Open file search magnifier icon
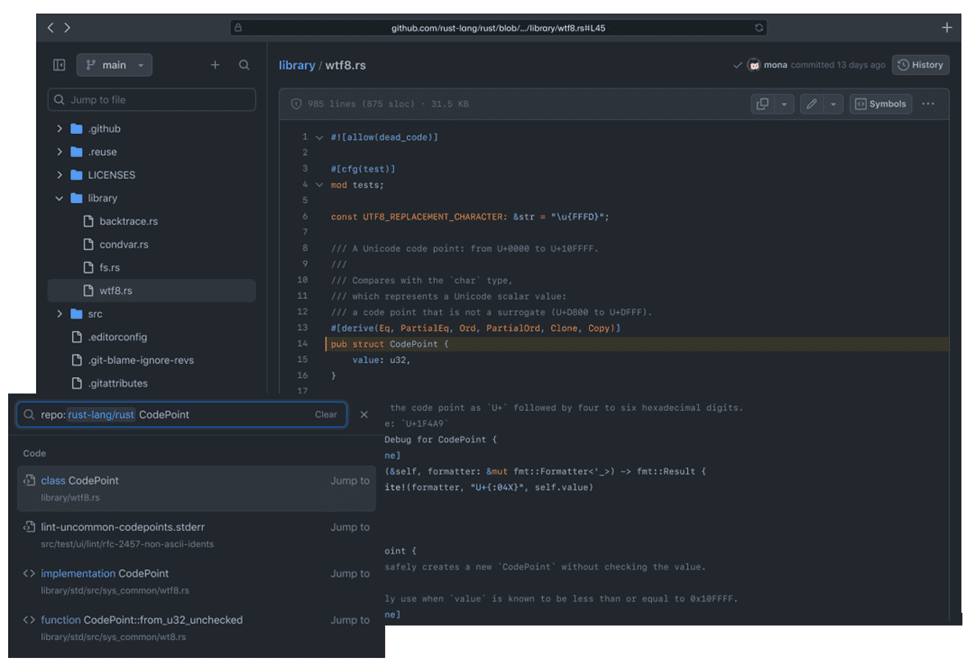 coord(244,65)
